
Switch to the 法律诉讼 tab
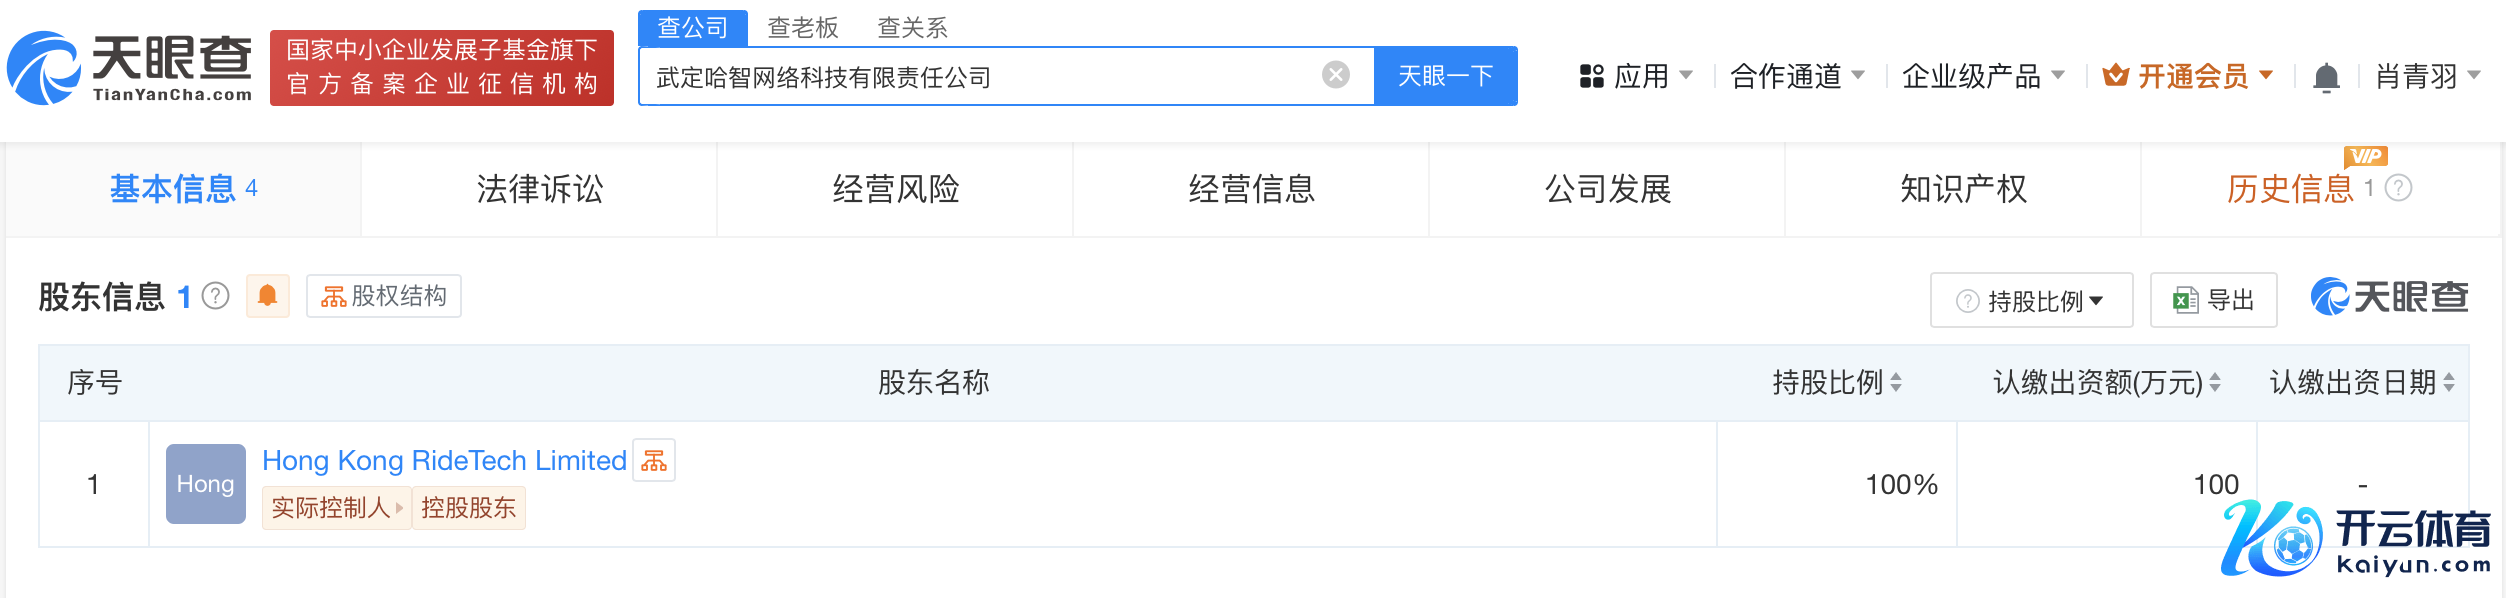pos(539,189)
